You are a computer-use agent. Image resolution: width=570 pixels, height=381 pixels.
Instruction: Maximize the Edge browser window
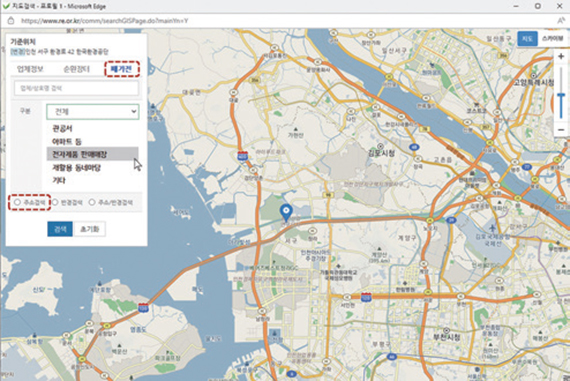538,6
